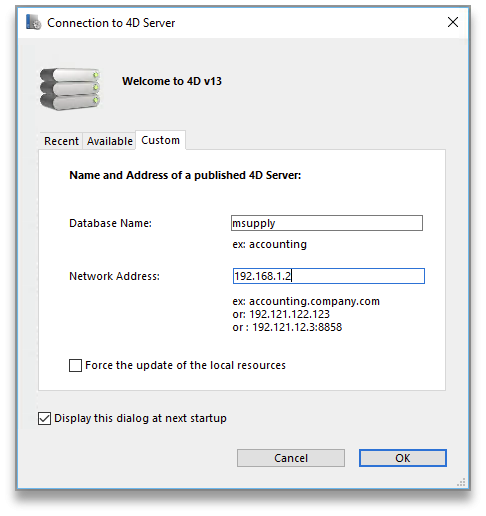Open the Available servers tab
The height and width of the screenshot is (516, 486).
(110, 141)
